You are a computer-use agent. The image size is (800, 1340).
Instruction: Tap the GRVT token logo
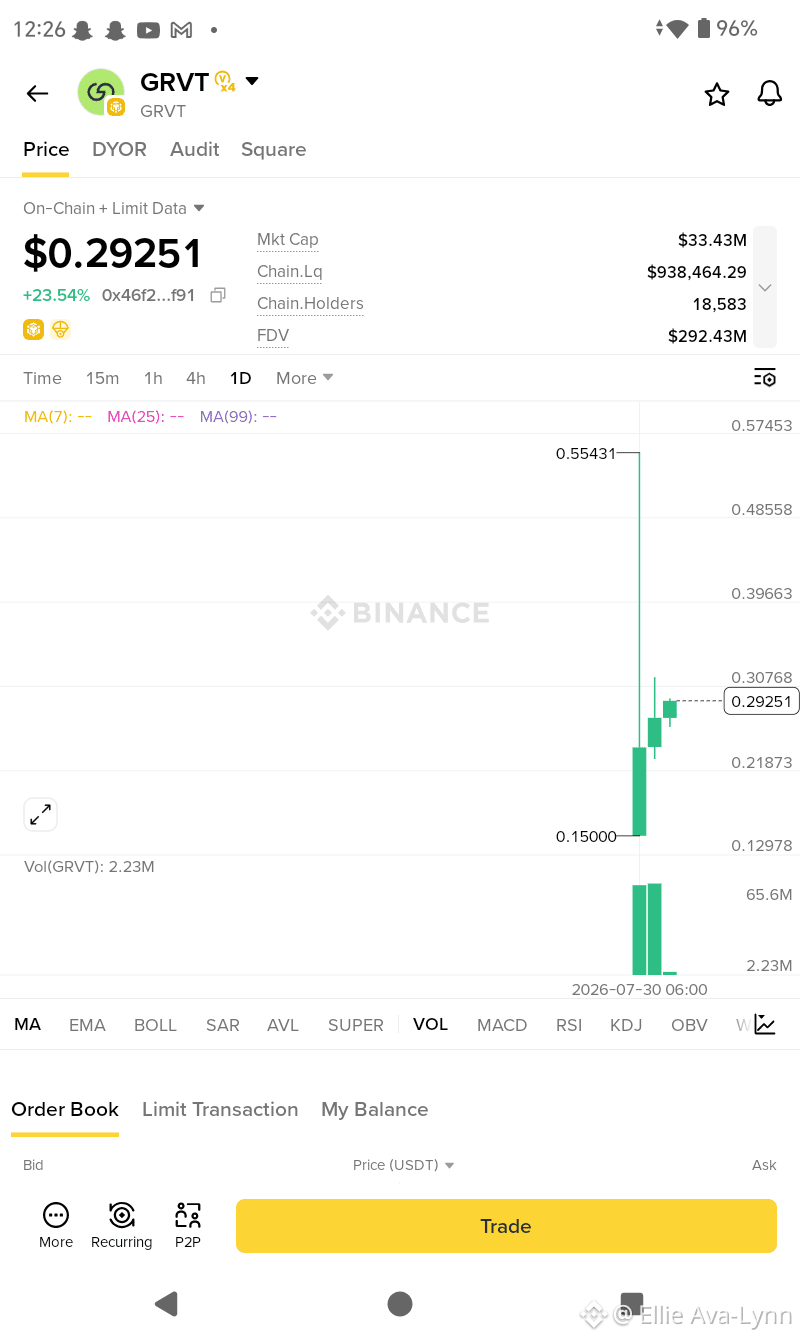101,92
